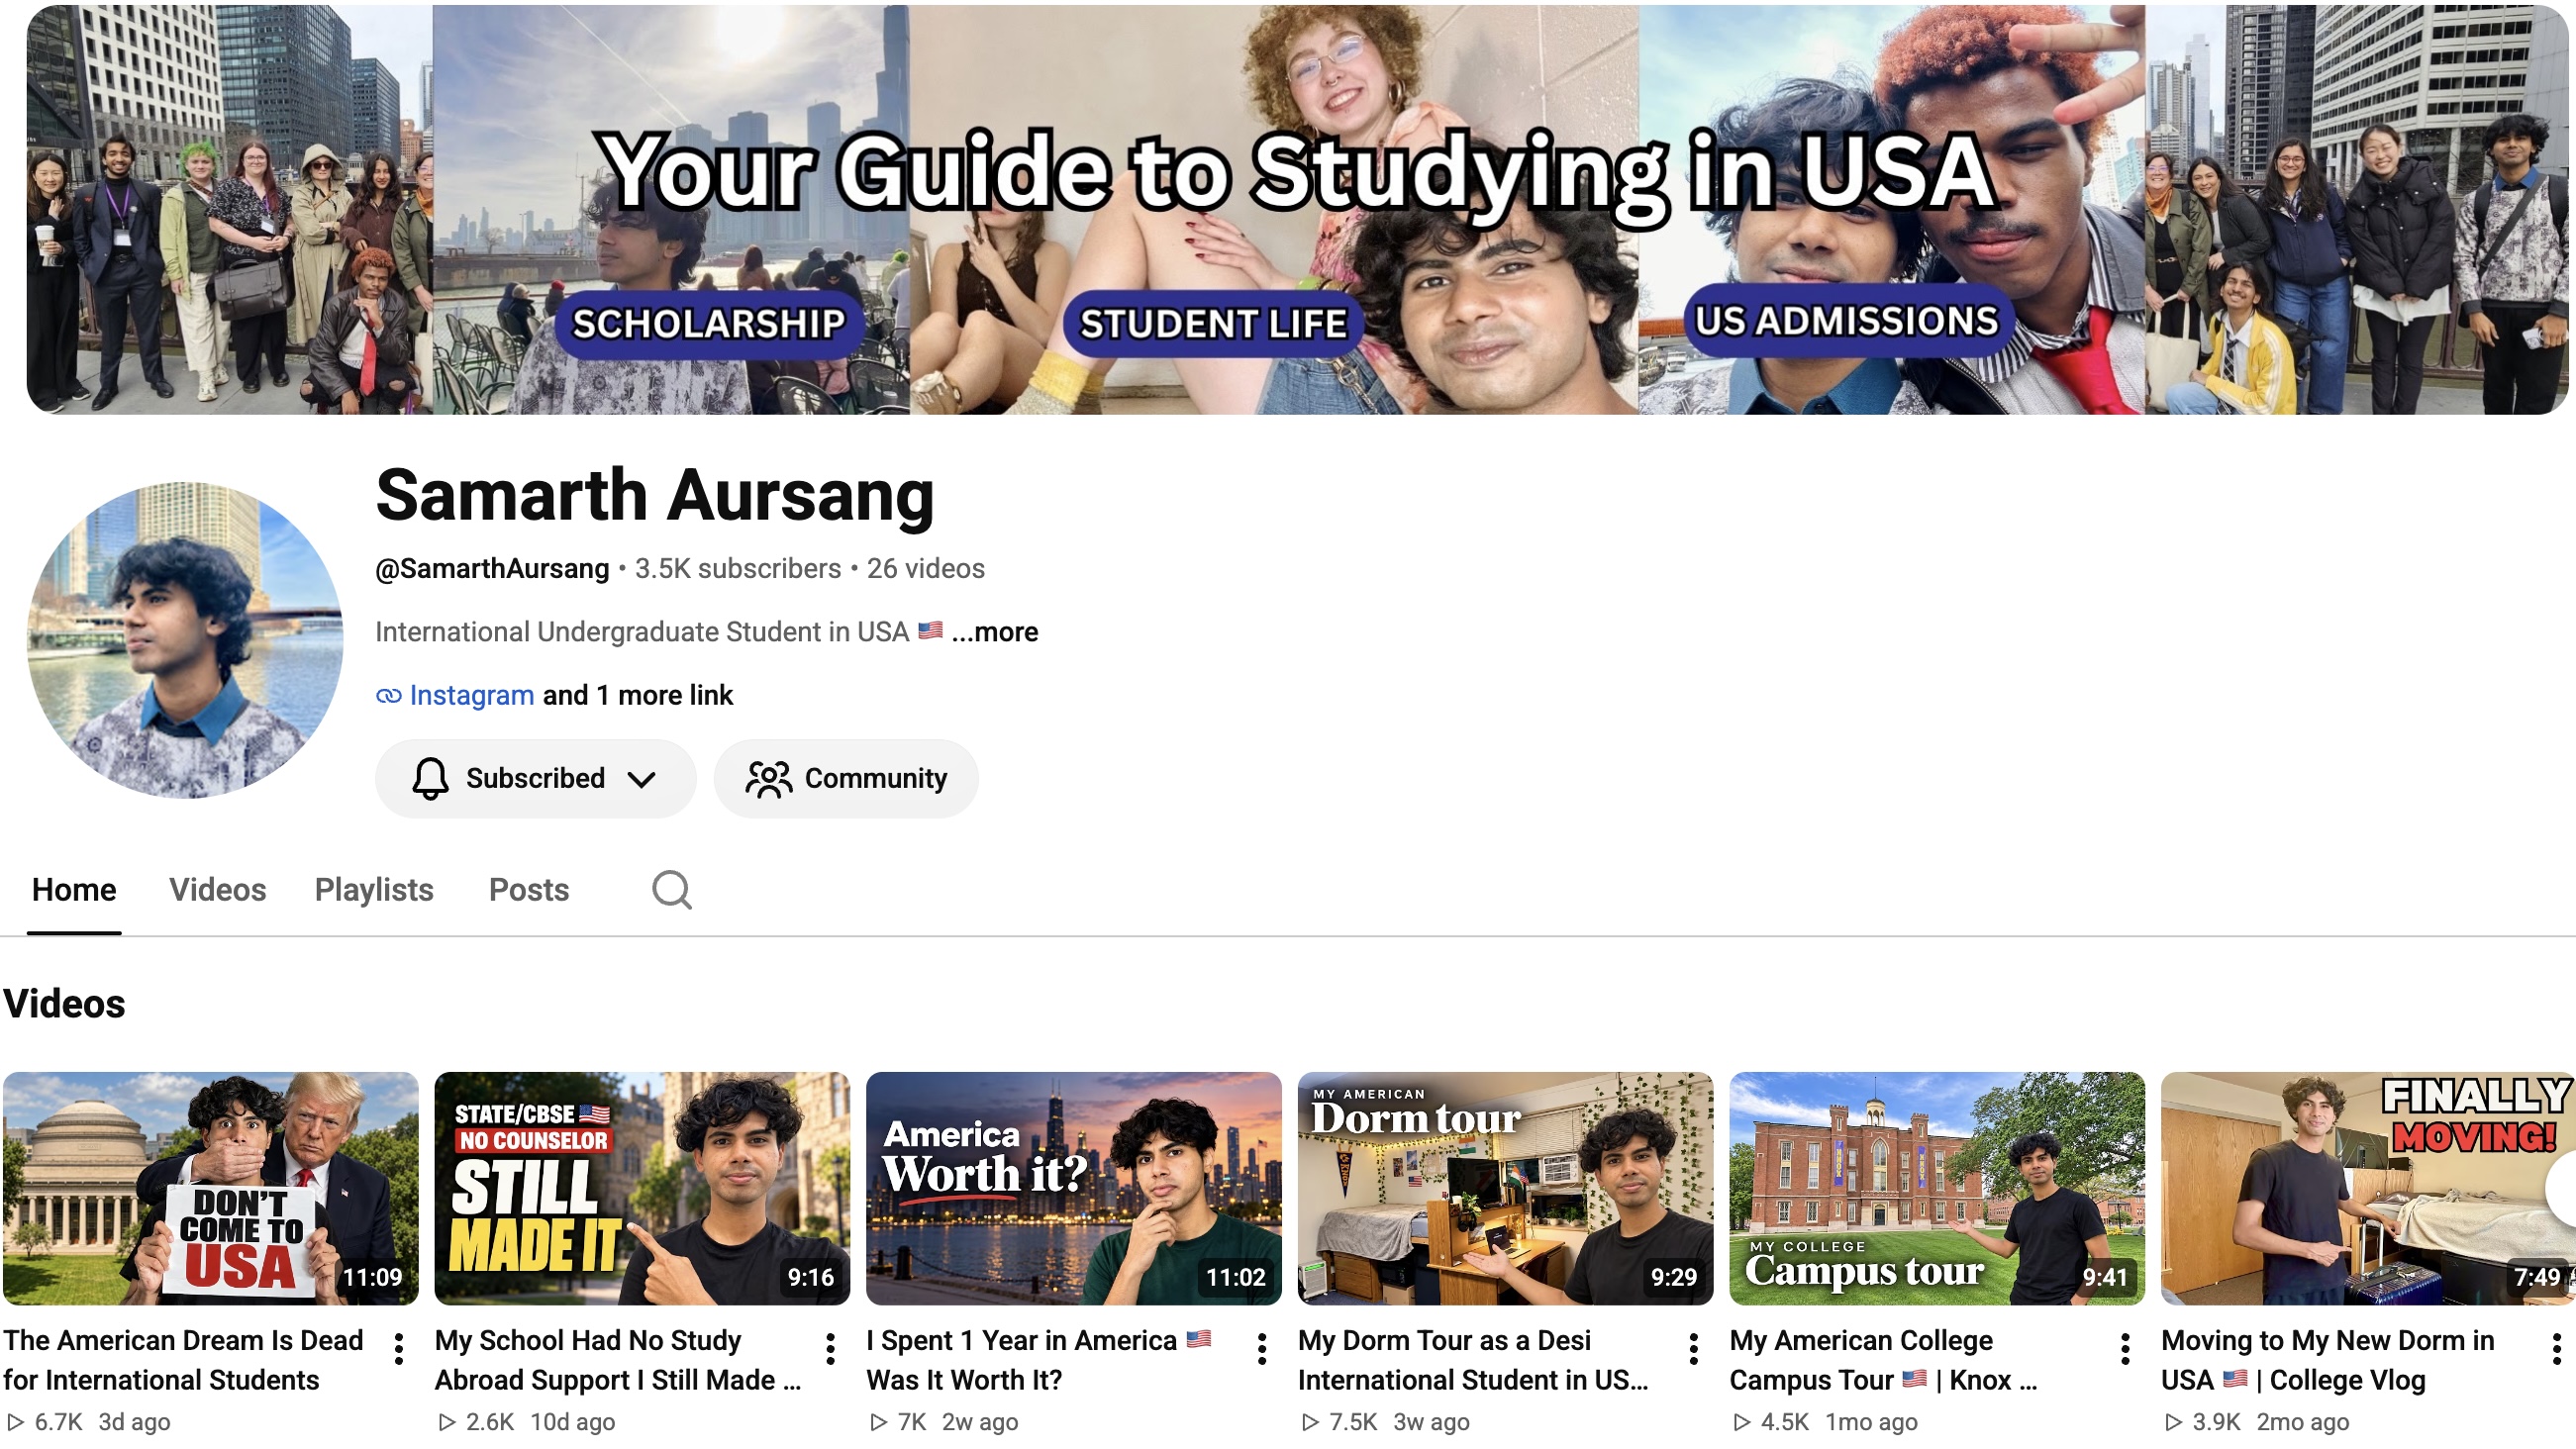Play the 'Finally Moving!' thumbnail video
Viewport: 2576px width, 1449px height.
click(2368, 1188)
